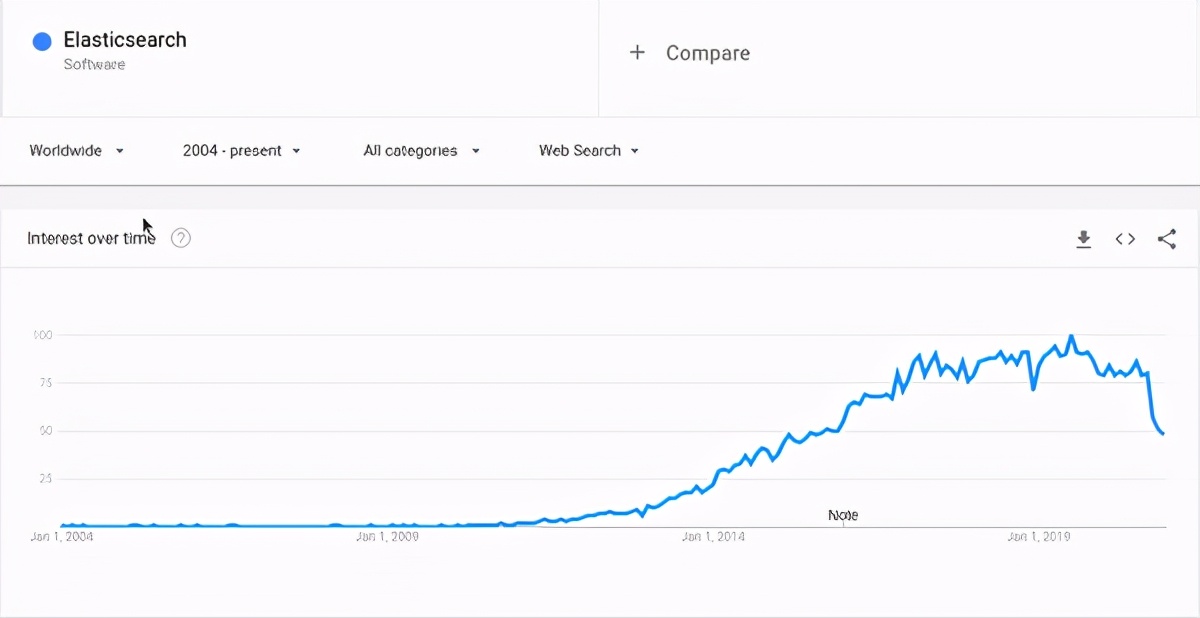Image resolution: width=1200 pixels, height=618 pixels.
Task: Open the Interest over time help icon
Action: pos(181,238)
